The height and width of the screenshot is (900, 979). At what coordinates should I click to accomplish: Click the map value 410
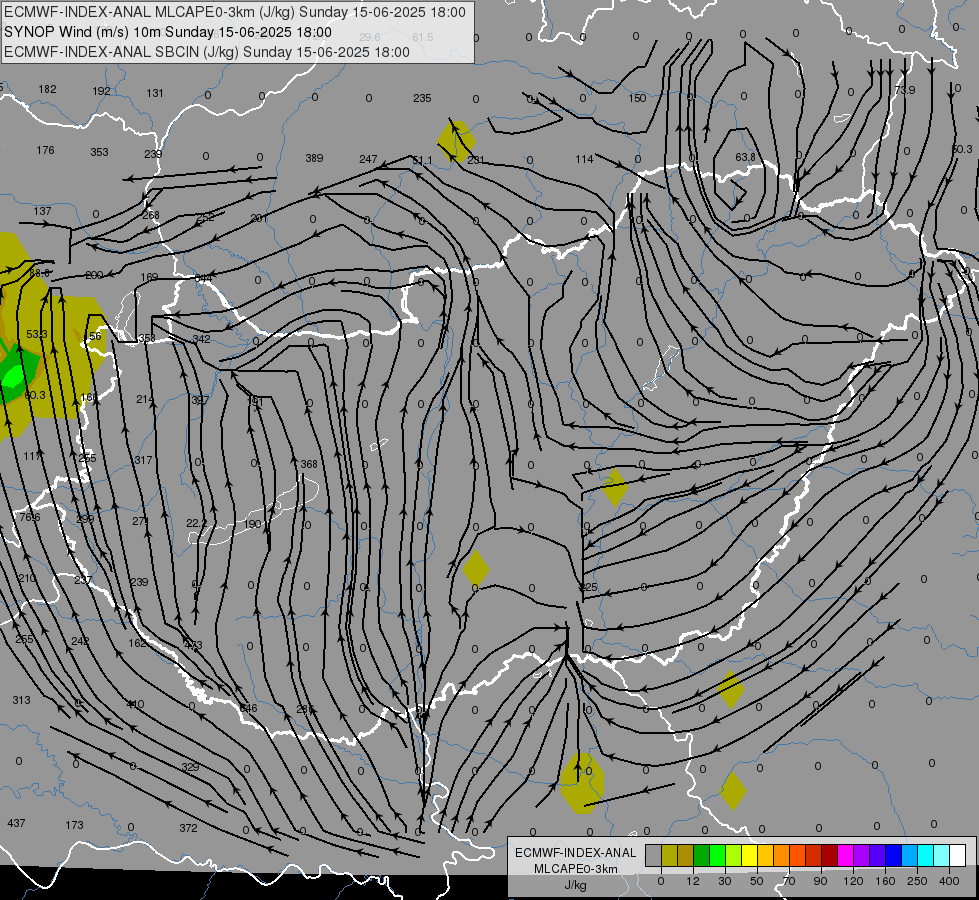pos(135,704)
